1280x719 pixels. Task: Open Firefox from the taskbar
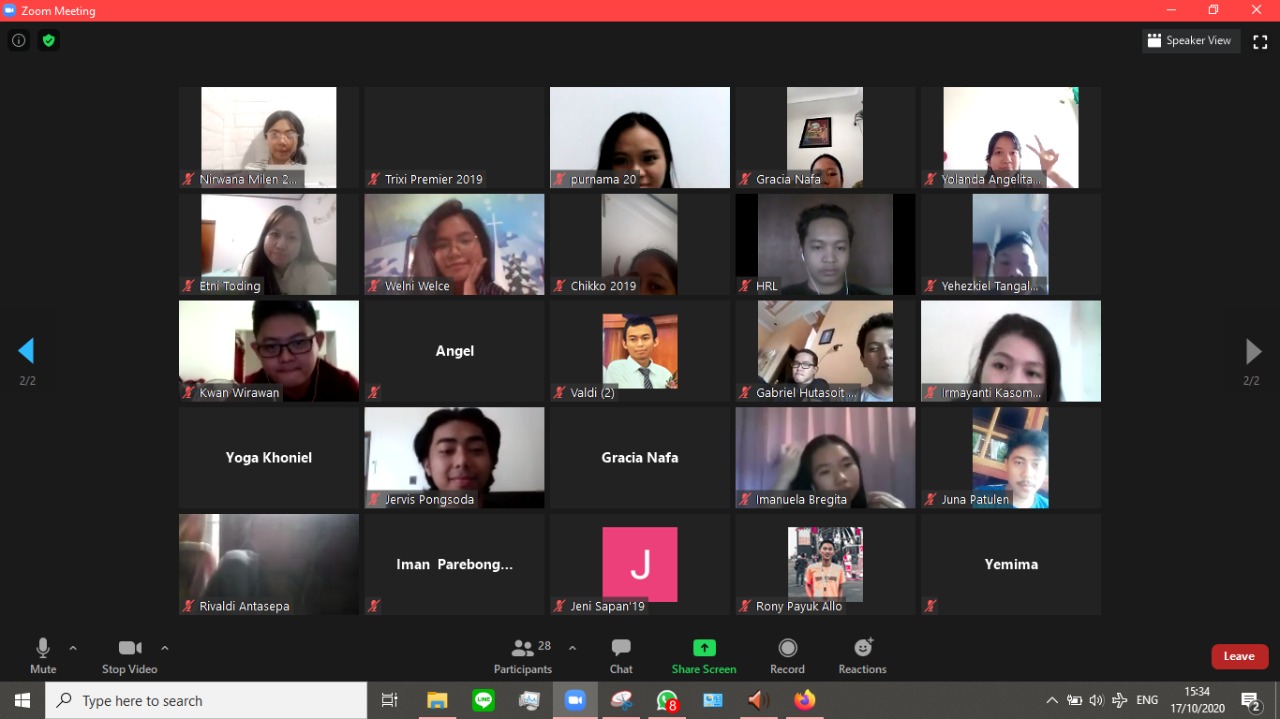(x=805, y=700)
